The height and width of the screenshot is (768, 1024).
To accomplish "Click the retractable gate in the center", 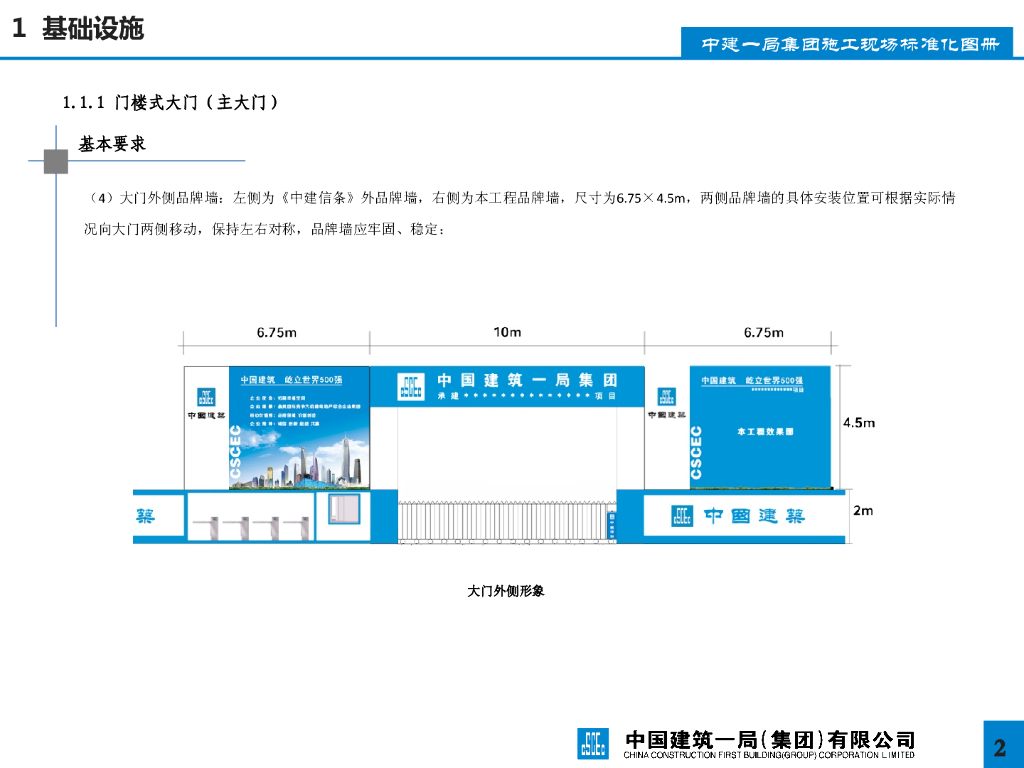I will 505,523.
